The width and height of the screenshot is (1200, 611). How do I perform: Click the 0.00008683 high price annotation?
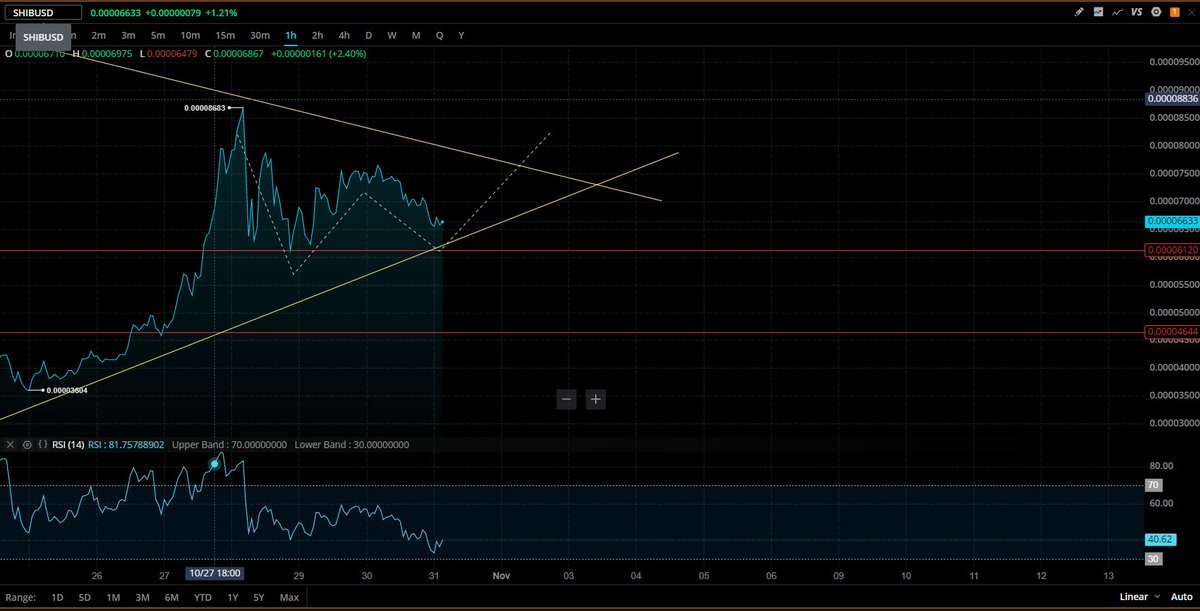click(x=206, y=108)
